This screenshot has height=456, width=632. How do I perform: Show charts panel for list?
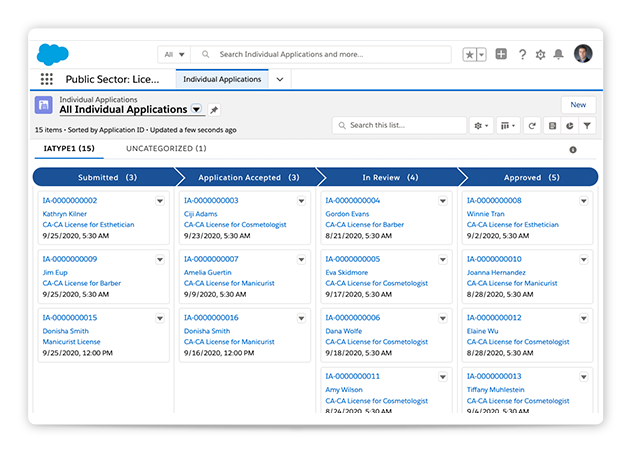(x=569, y=126)
